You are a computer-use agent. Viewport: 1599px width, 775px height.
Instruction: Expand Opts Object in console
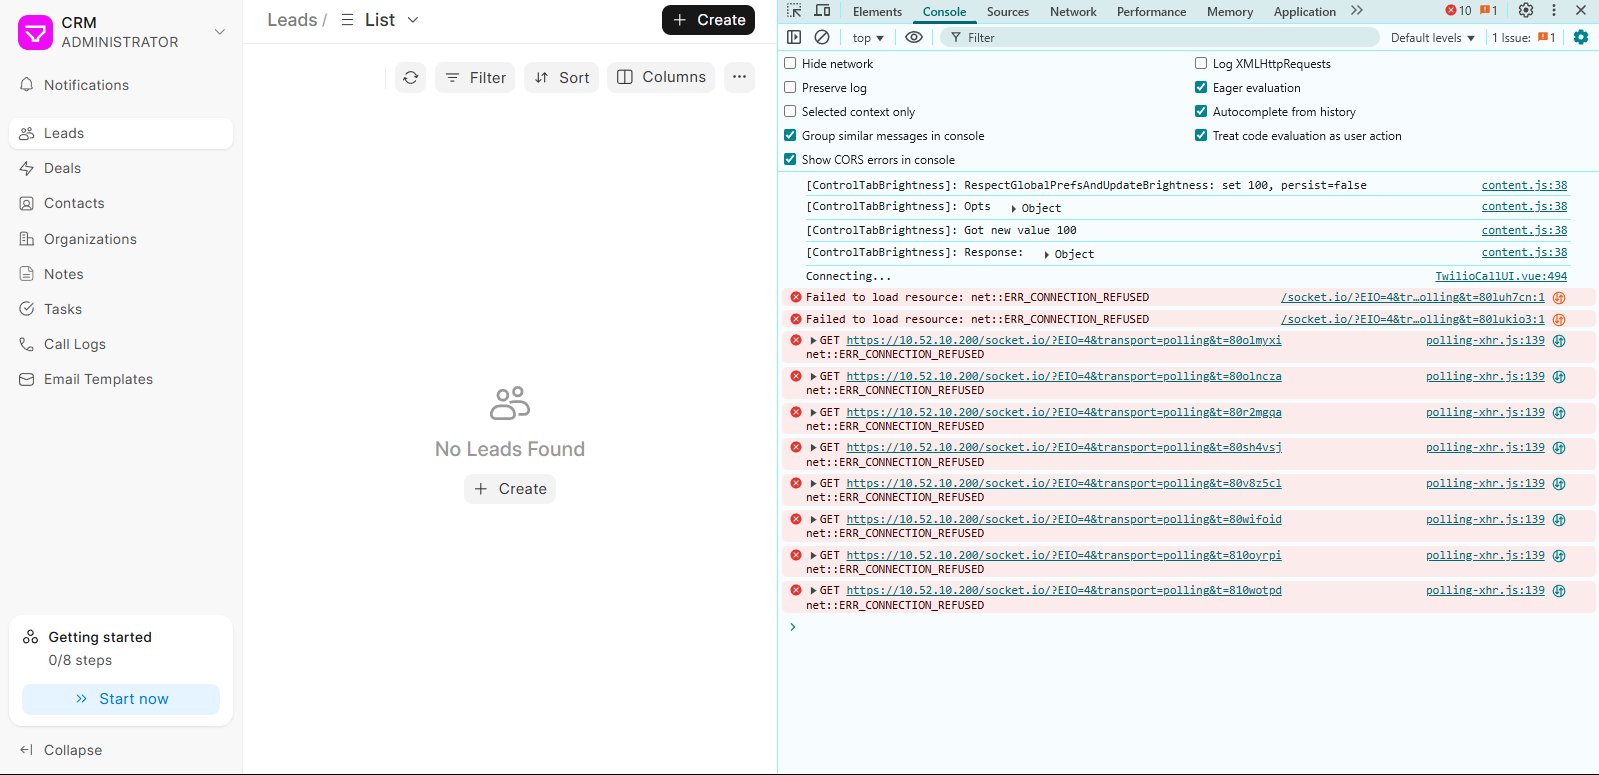(1014, 208)
